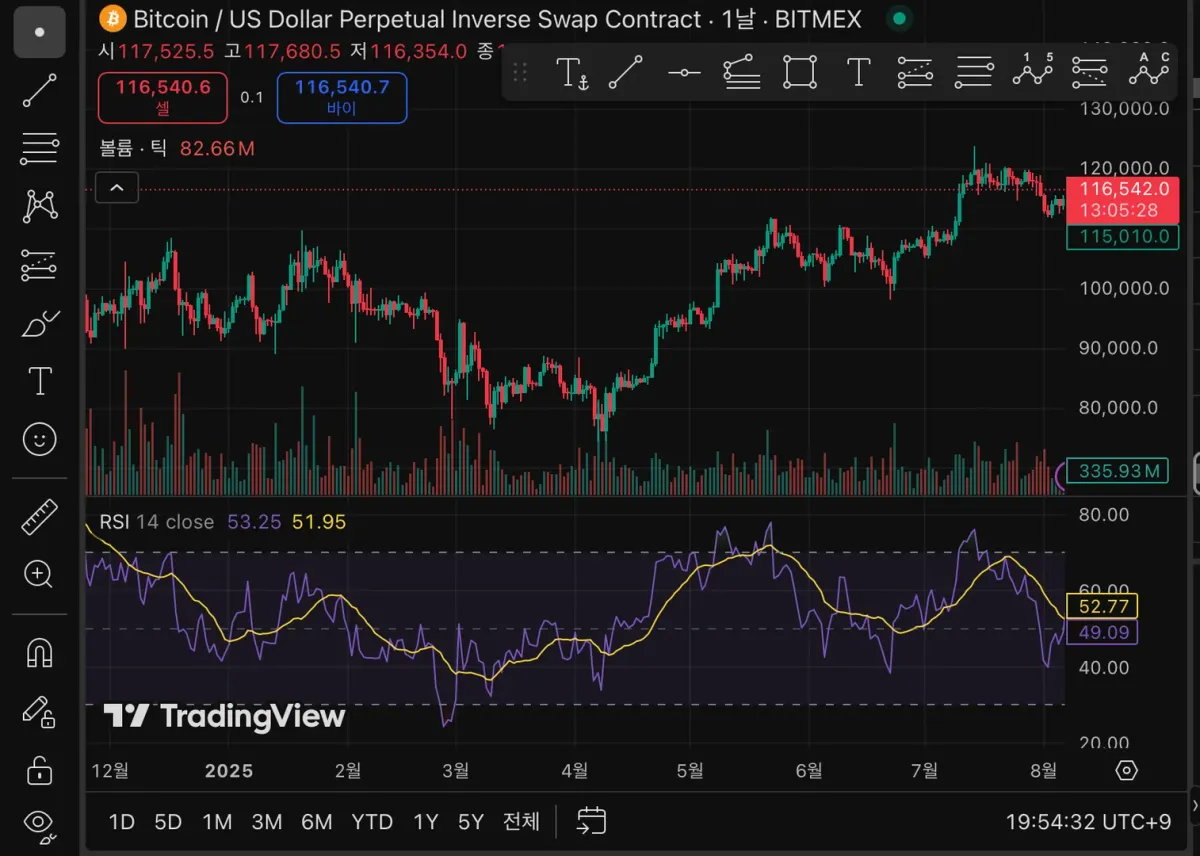Open the go-to-date calendar icon
1200x856 pixels.
pos(592,822)
